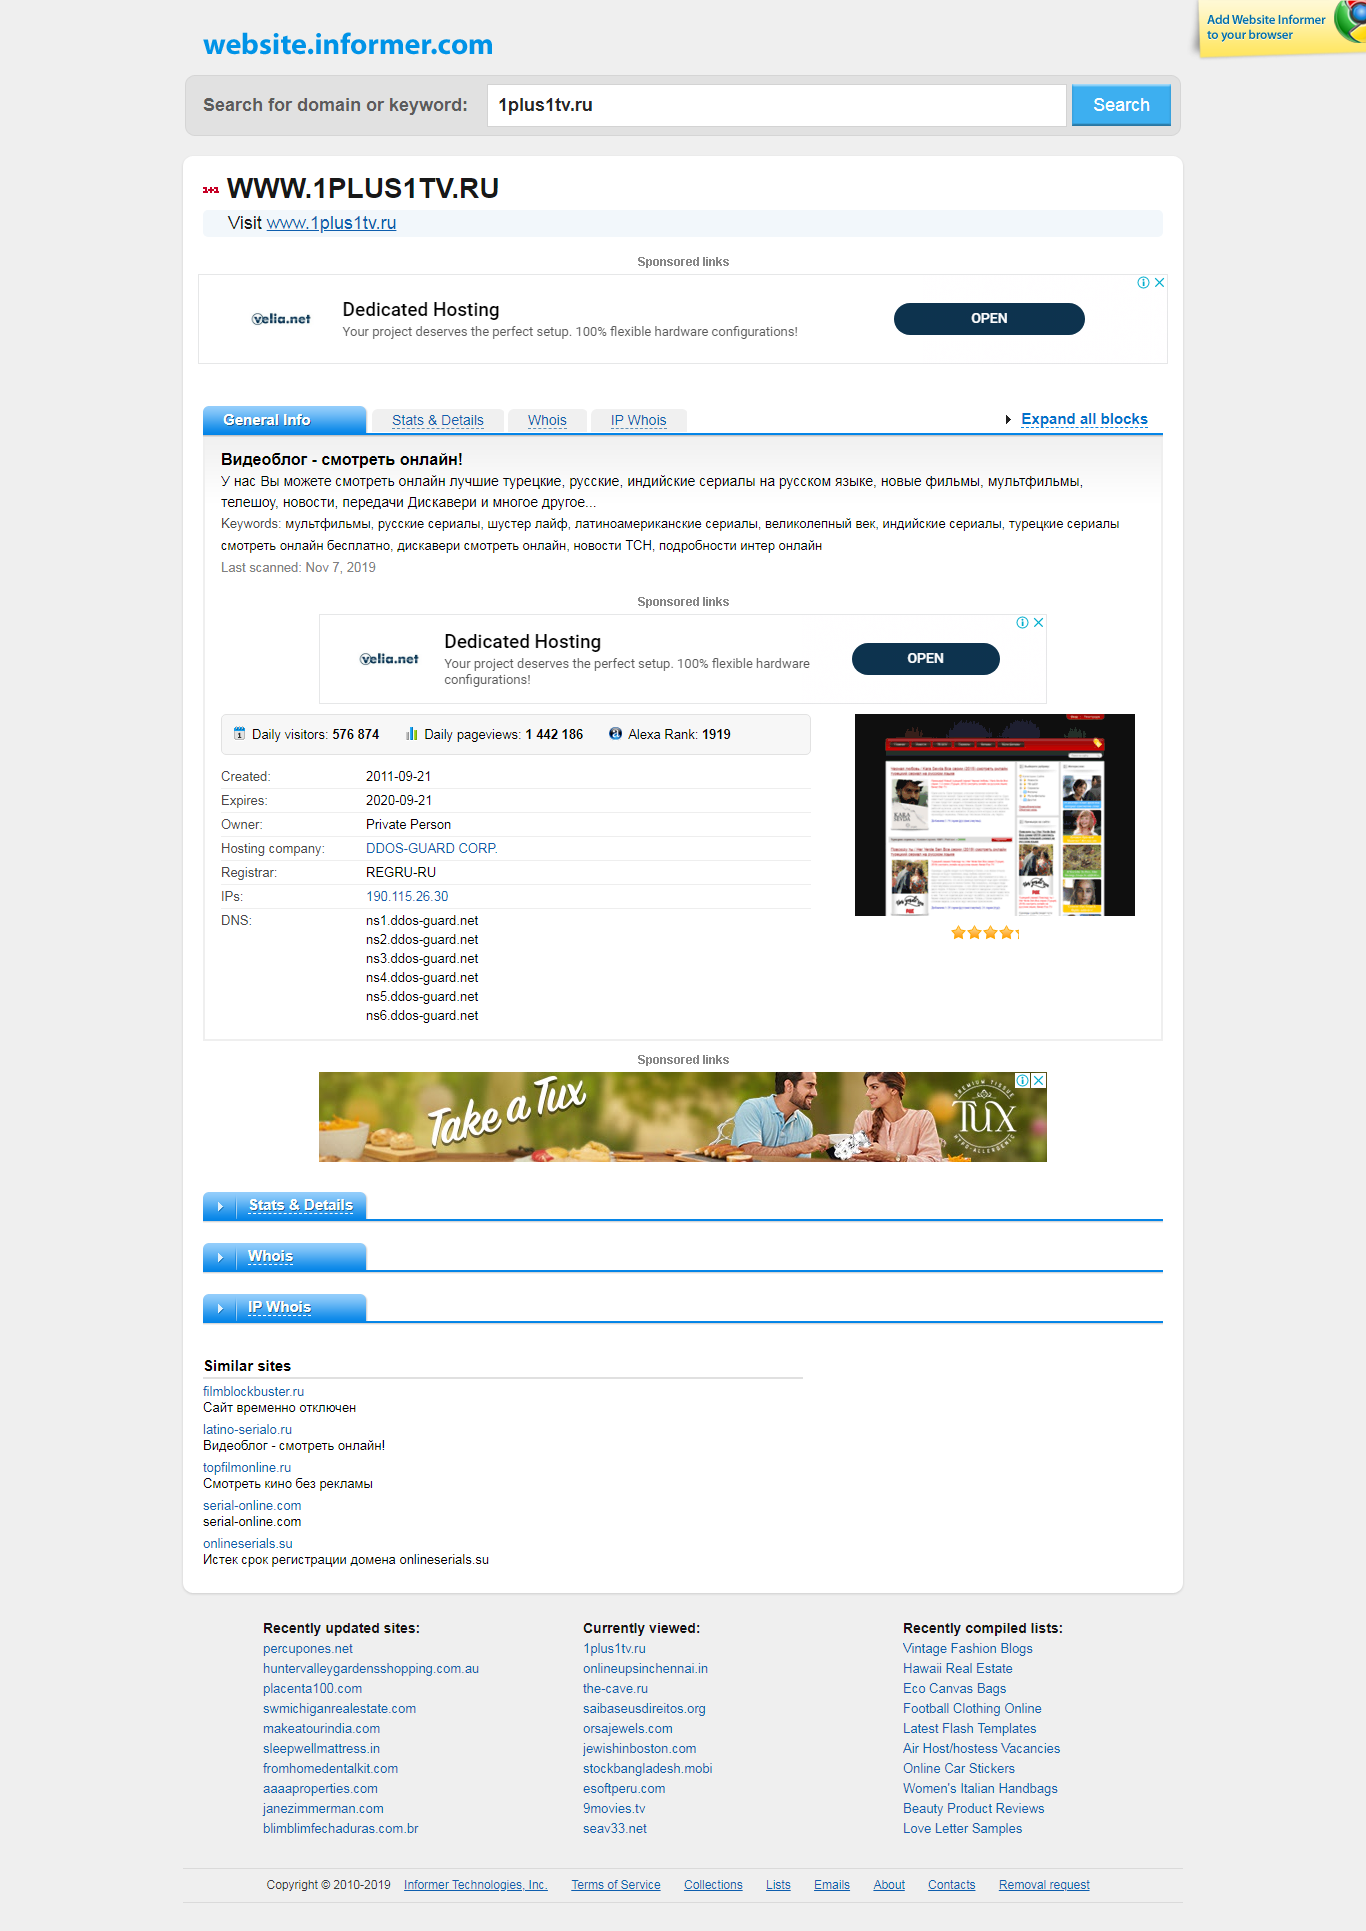Screen dimensions: 1366x1931
Task: Open similar site onlineserials.su
Action: click(x=248, y=1543)
